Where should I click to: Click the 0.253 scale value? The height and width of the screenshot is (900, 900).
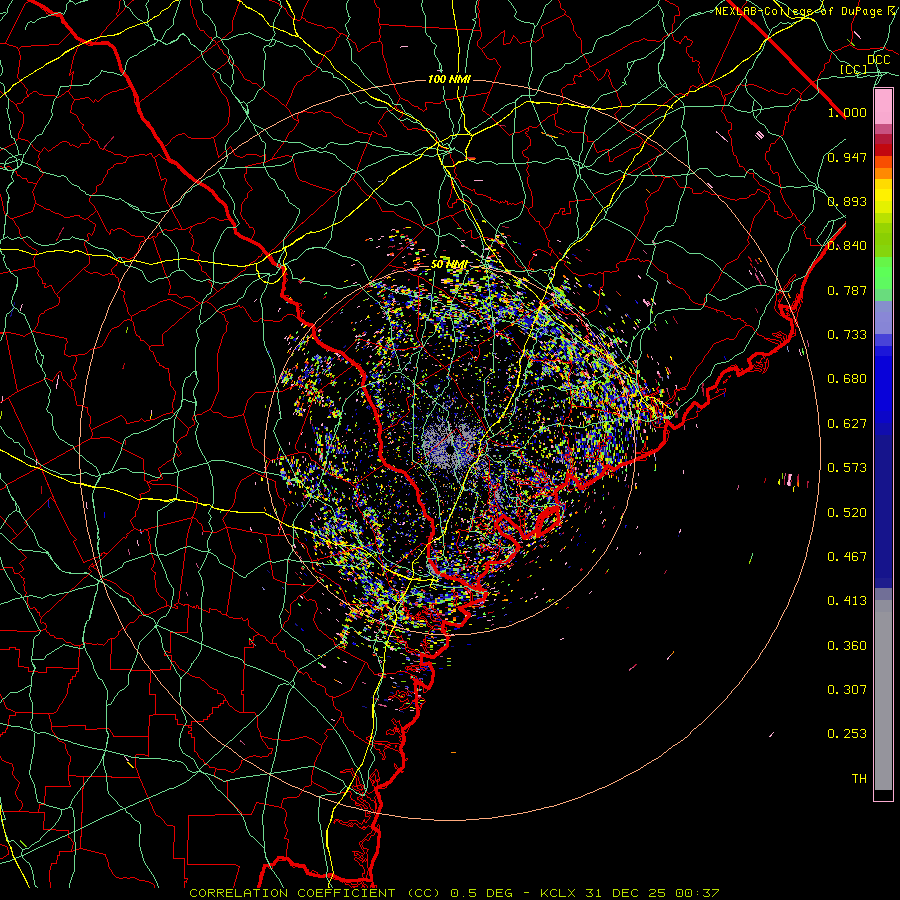point(847,734)
